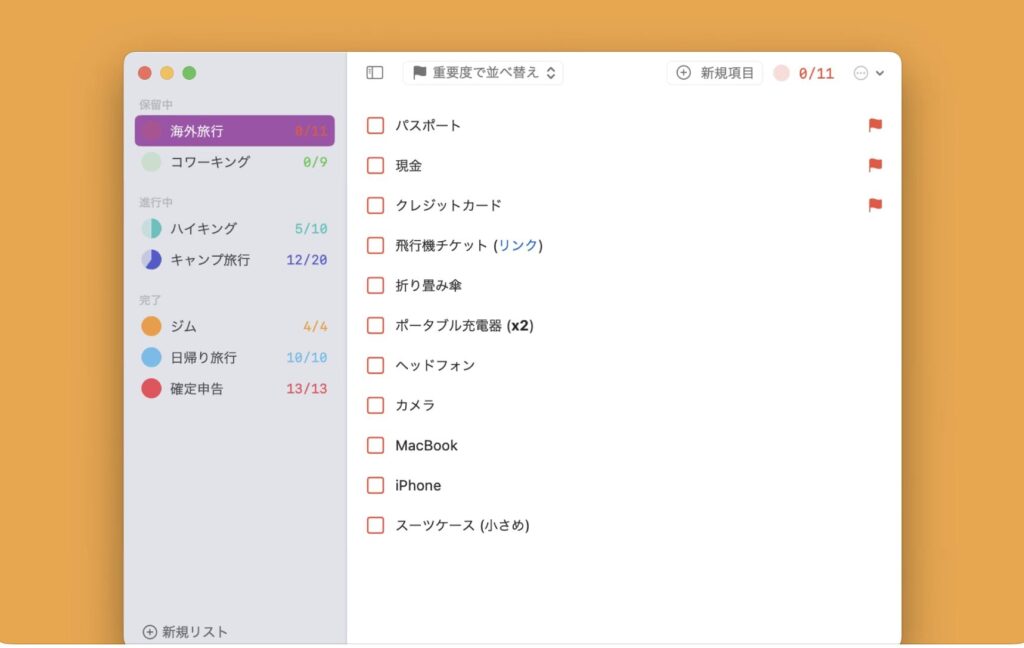
Task: Click the 新規項目 button
Action: 715,73
